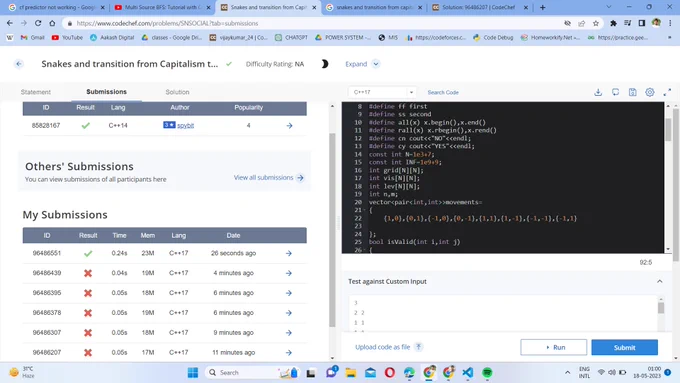Click Popularity column header

[248, 108]
